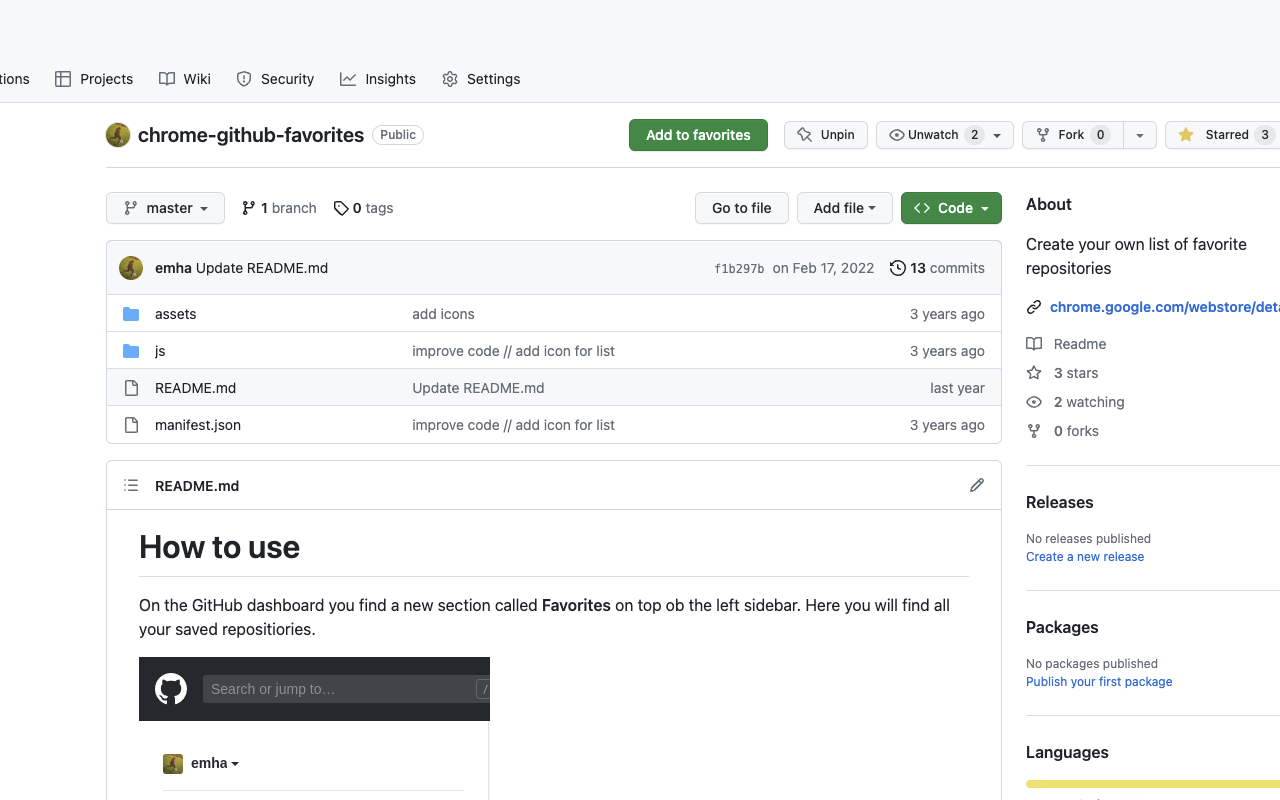
Task: Open latest commit message Update README.md
Action: tap(262, 268)
